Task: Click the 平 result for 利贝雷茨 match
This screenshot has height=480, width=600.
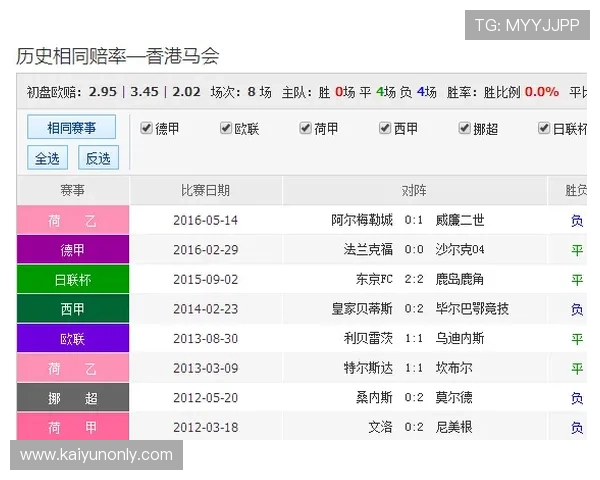Action: pos(577,339)
